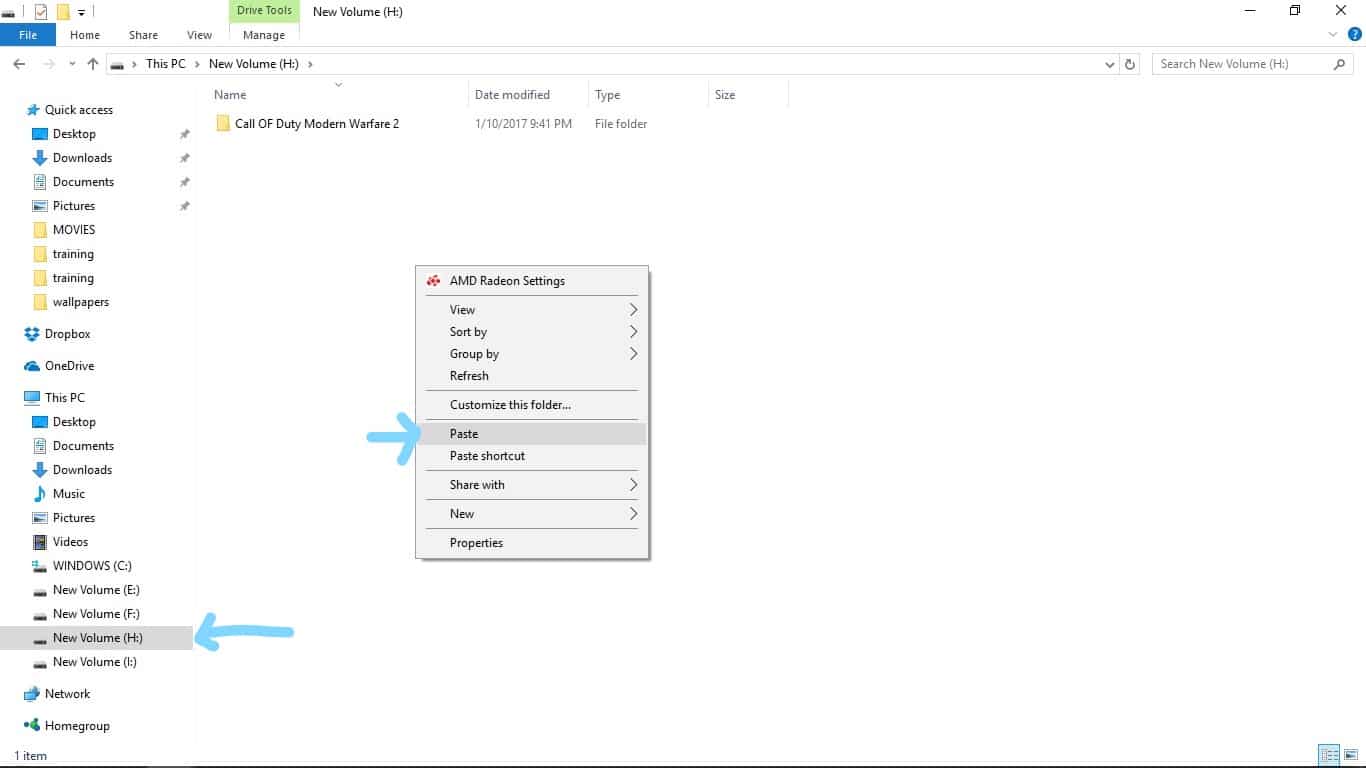Expand the New submenu in the context menu

[532, 514]
